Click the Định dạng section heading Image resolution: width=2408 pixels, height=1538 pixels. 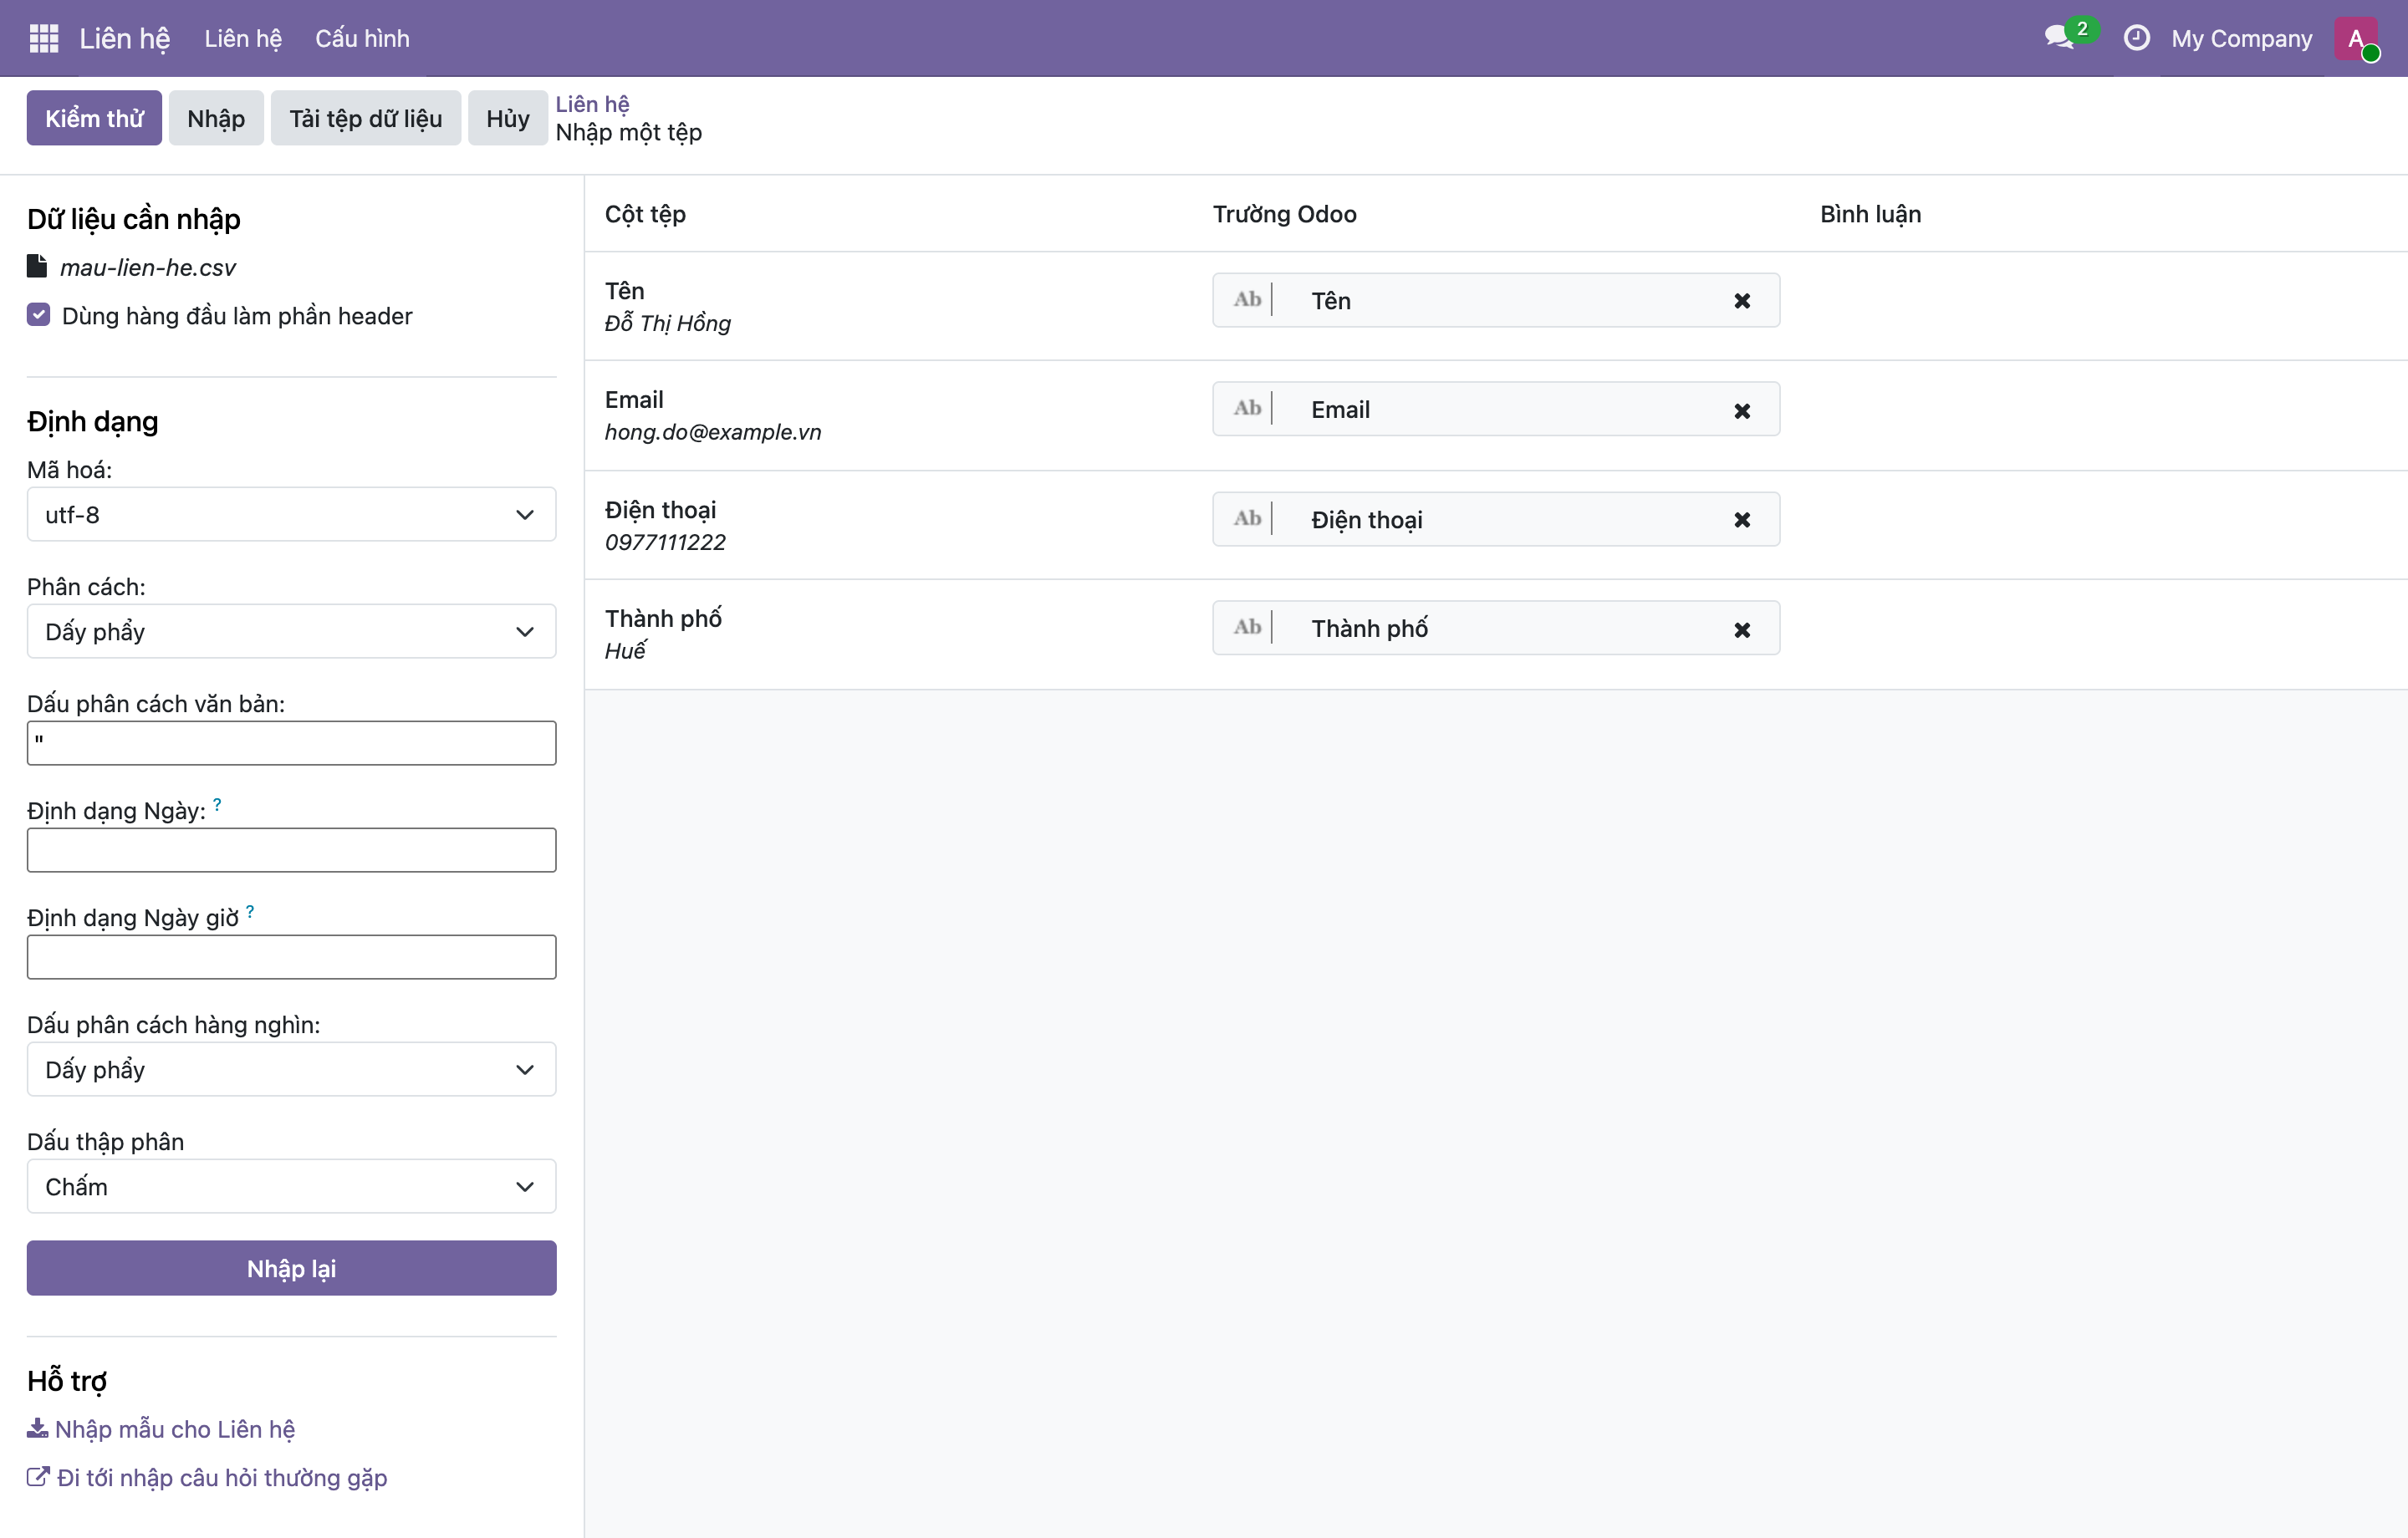tap(92, 422)
